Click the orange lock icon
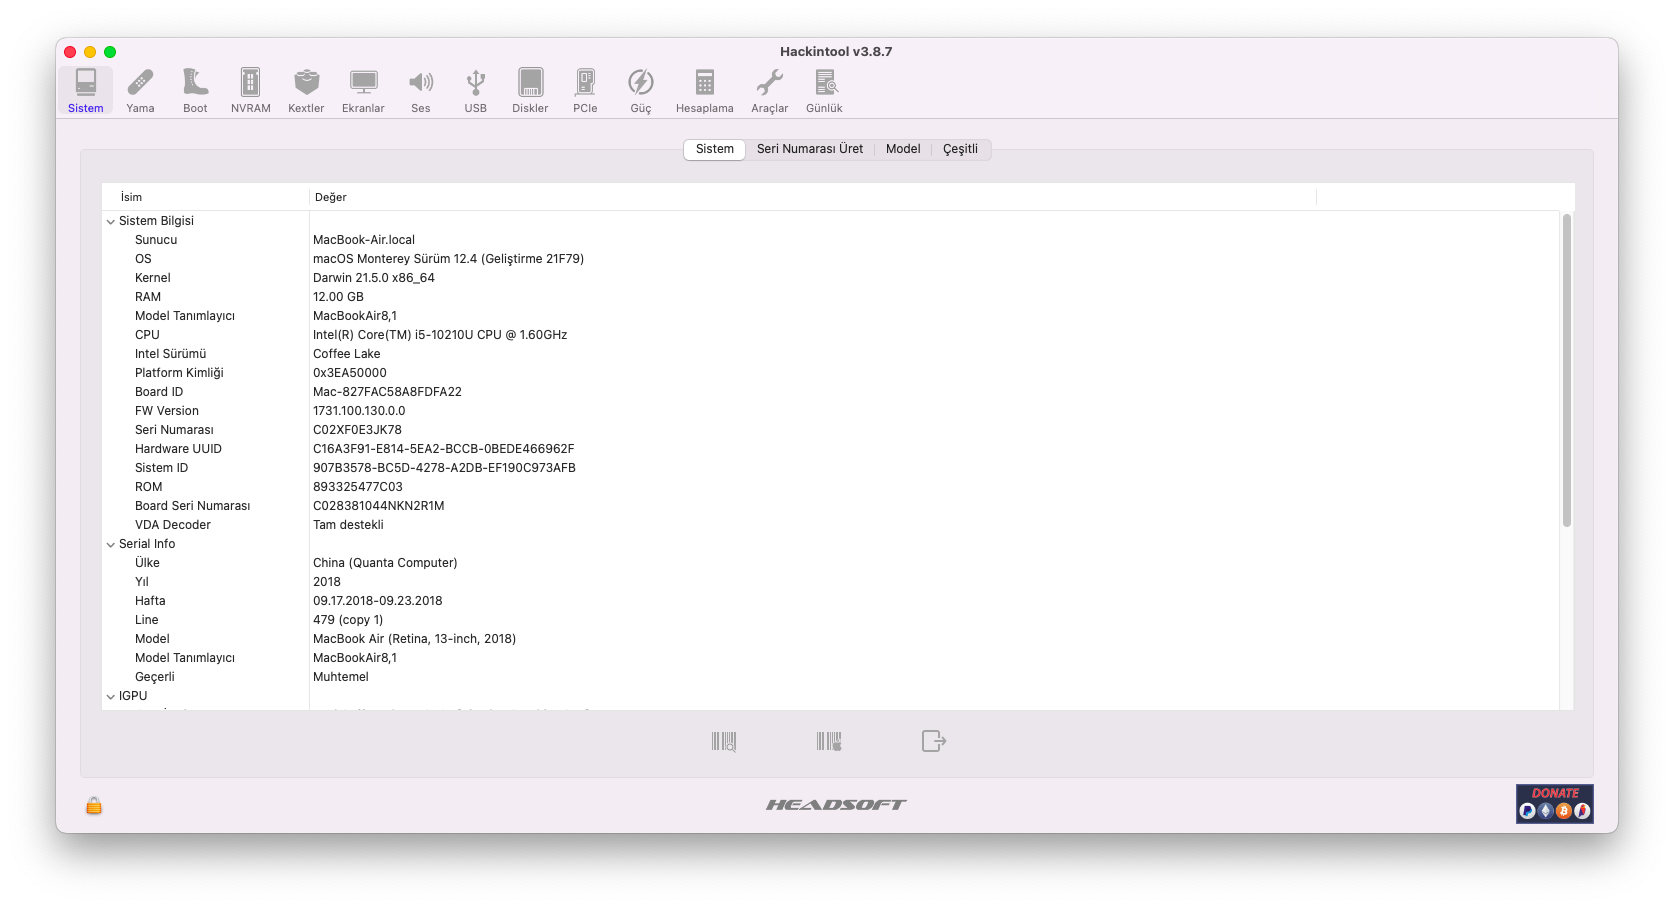 tap(94, 805)
